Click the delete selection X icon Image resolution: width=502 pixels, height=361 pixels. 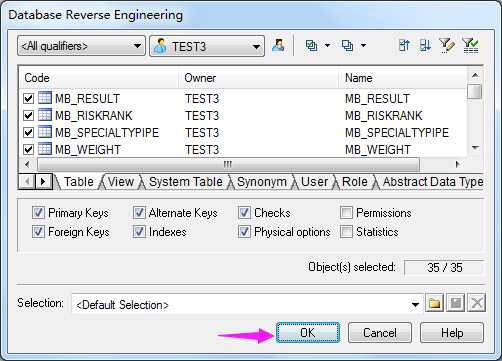pyautogui.click(x=477, y=303)
